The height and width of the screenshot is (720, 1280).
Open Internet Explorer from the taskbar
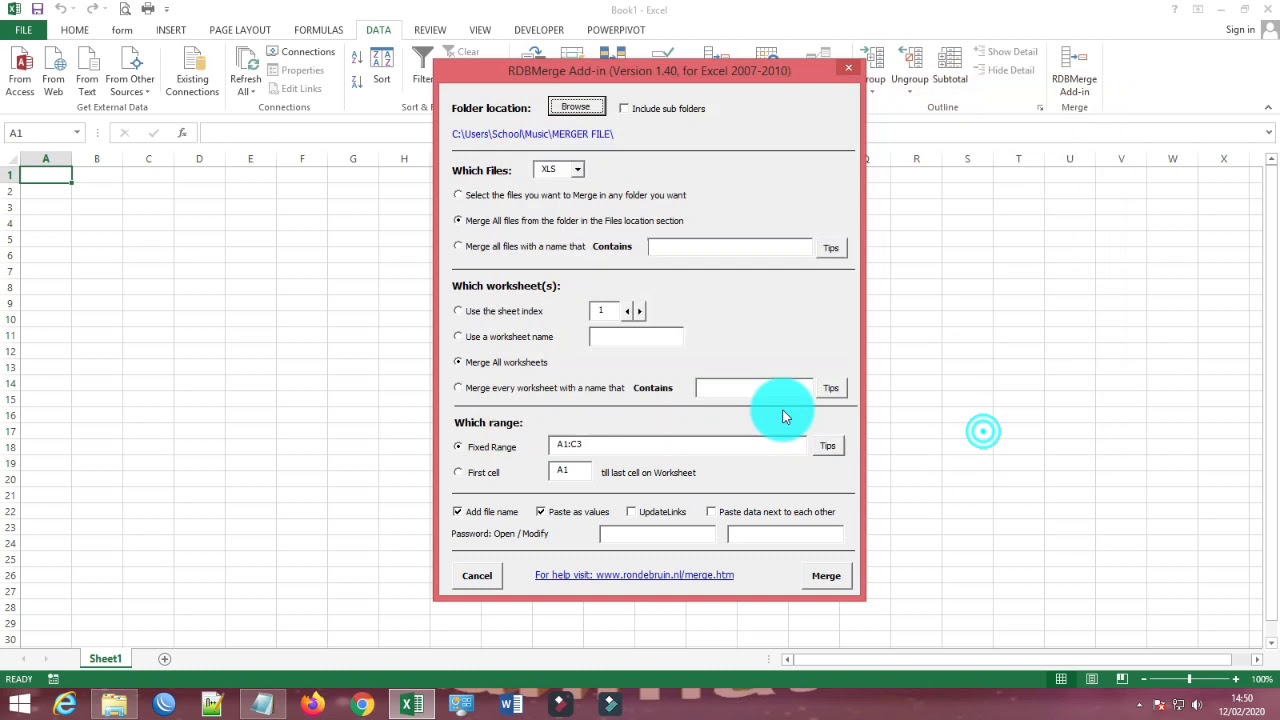point(65,705)
